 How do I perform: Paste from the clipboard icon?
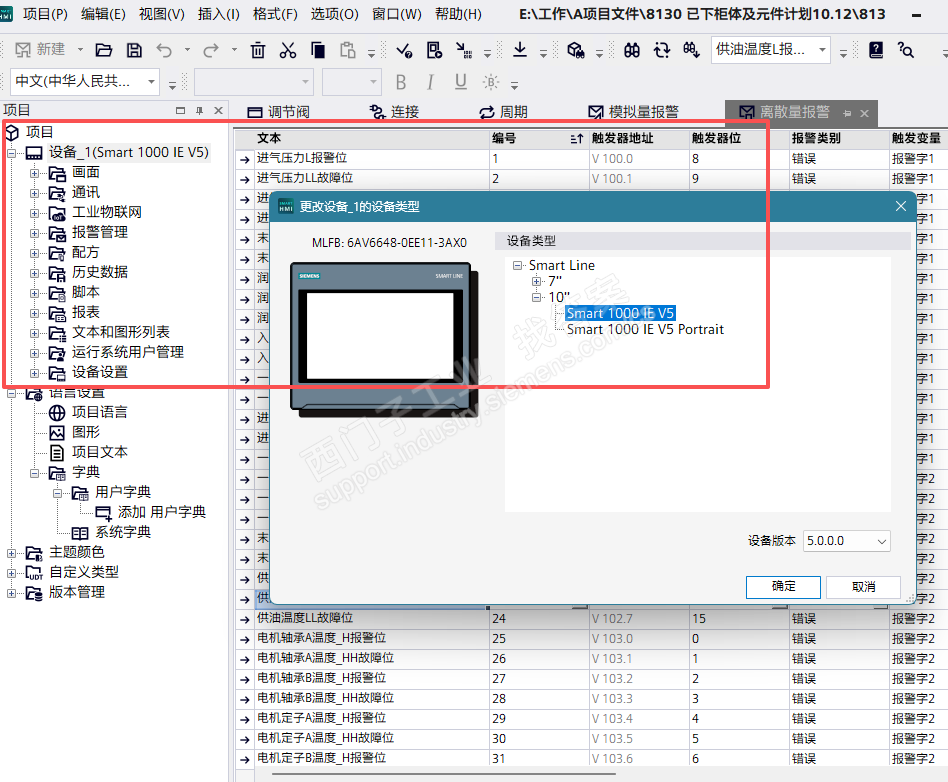(x=348, y=50)
